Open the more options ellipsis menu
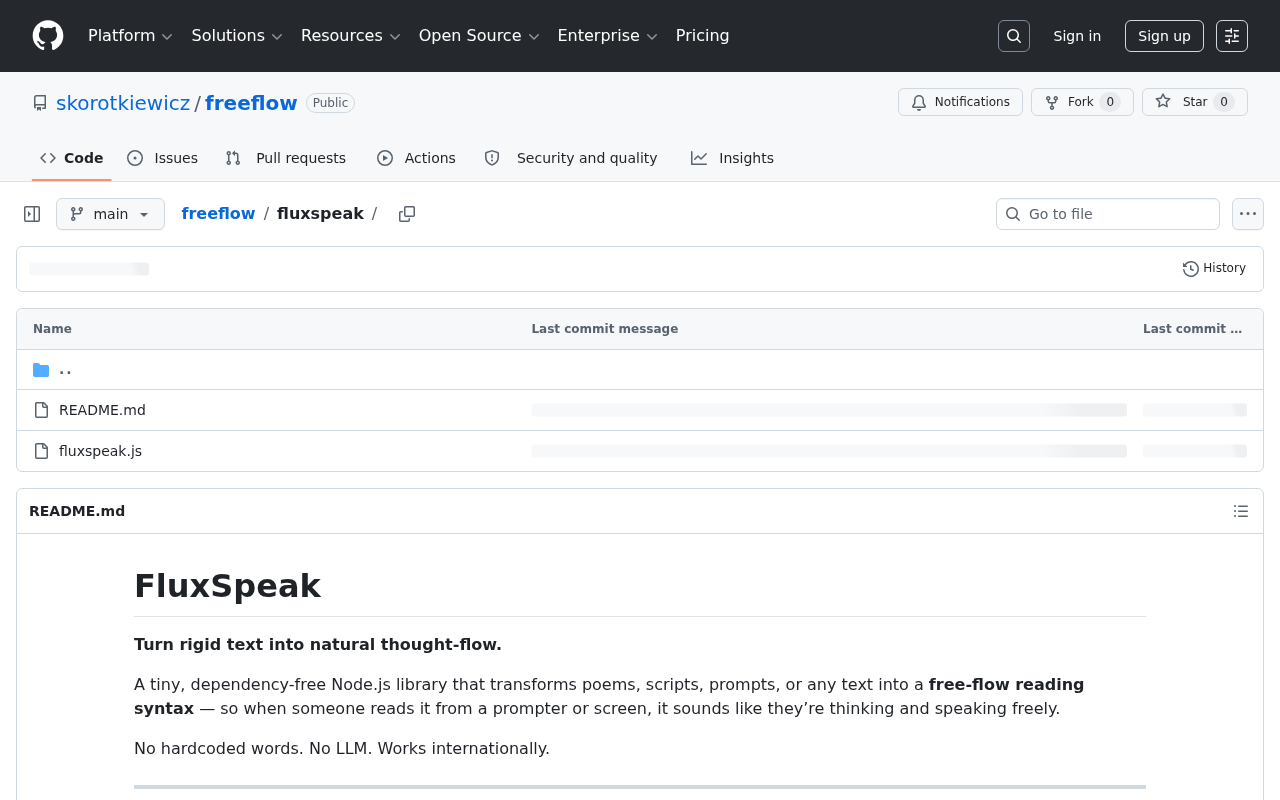Viewport: 1280px width, 800px height. [1248, 214]
